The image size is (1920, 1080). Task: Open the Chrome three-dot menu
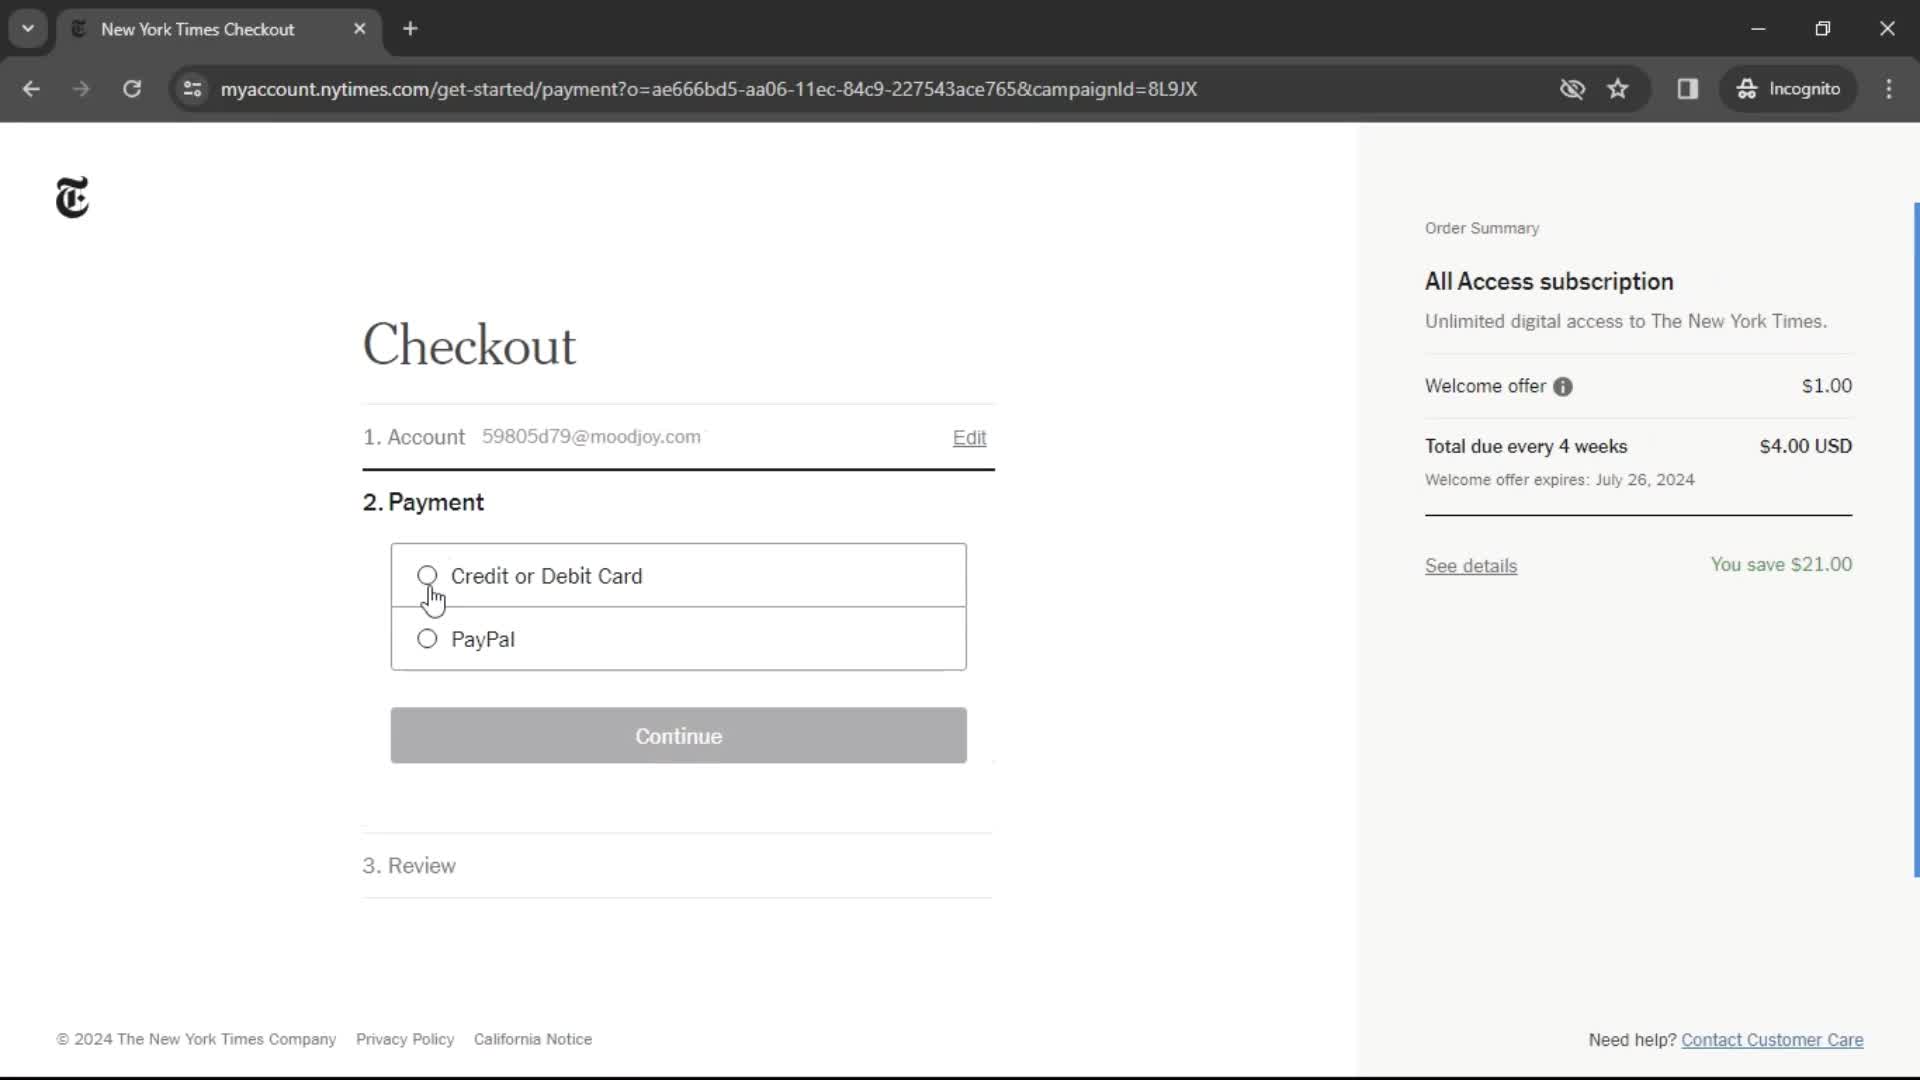pos(1889,89)
